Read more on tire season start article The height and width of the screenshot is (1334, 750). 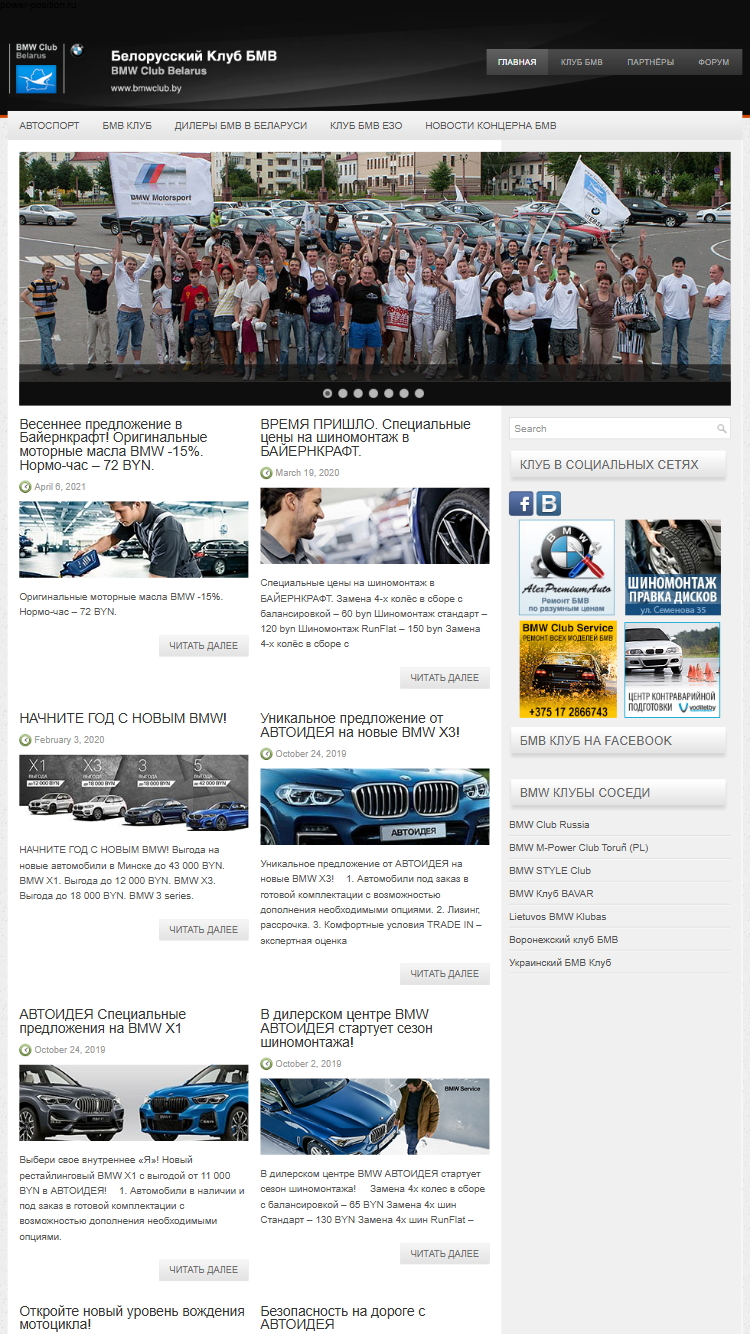445,1254
